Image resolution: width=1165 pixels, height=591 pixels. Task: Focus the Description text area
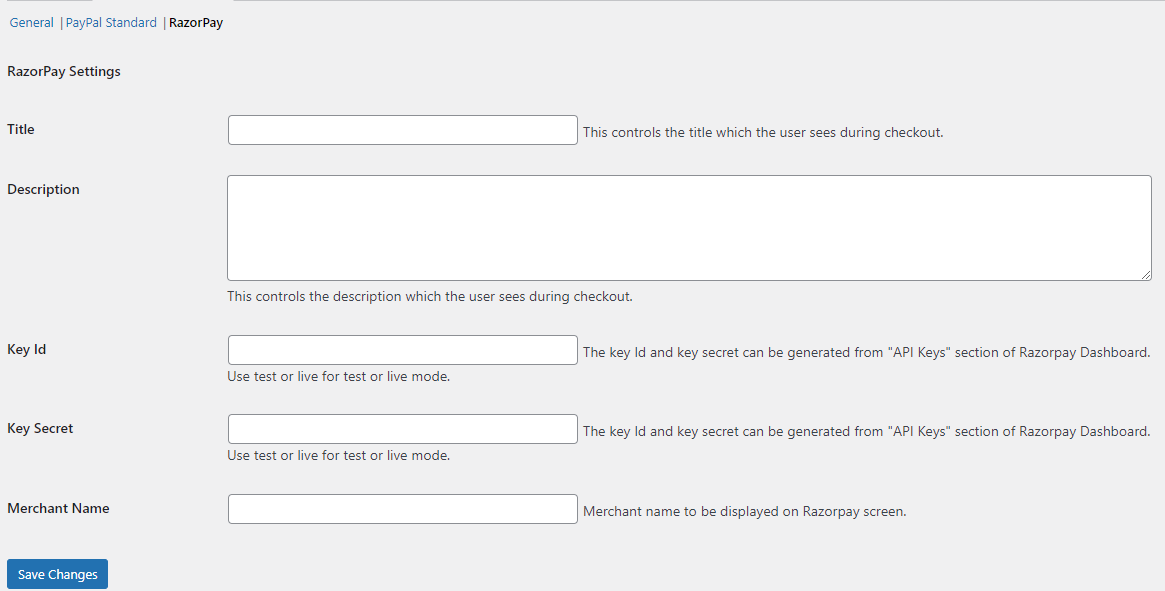[x=689, y=228]
